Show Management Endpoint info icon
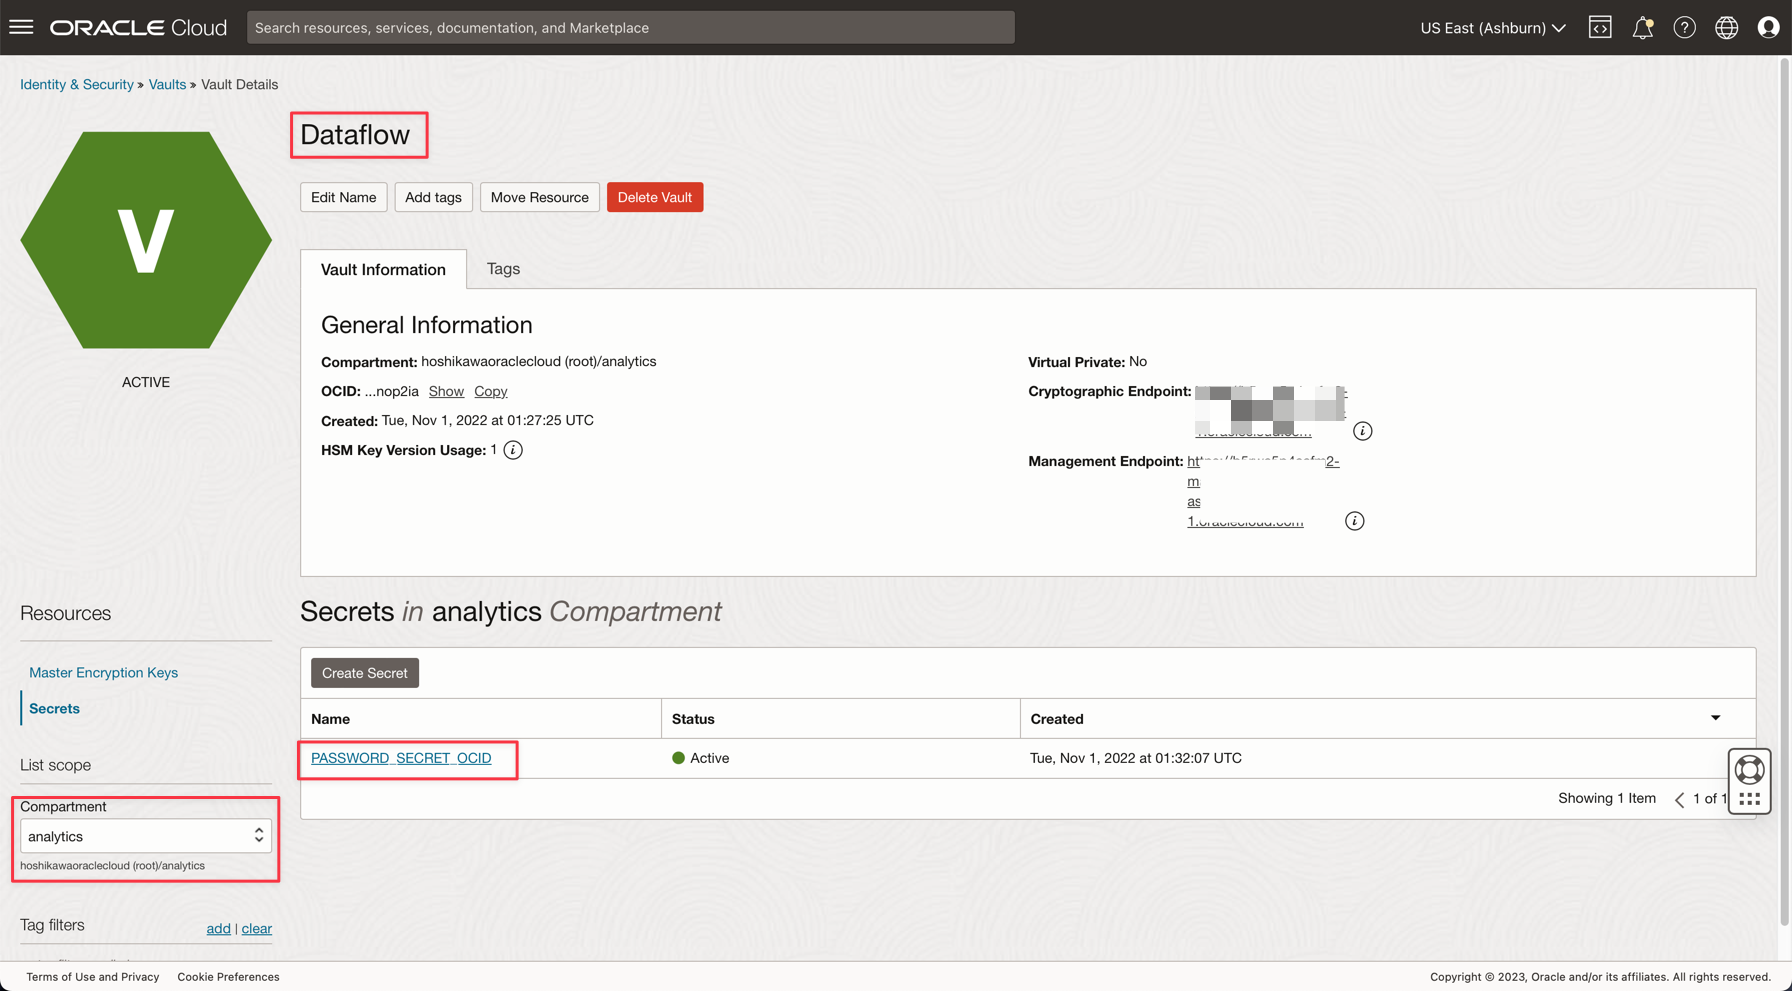The image size is (1792, 991). (x=1354, y=521)
